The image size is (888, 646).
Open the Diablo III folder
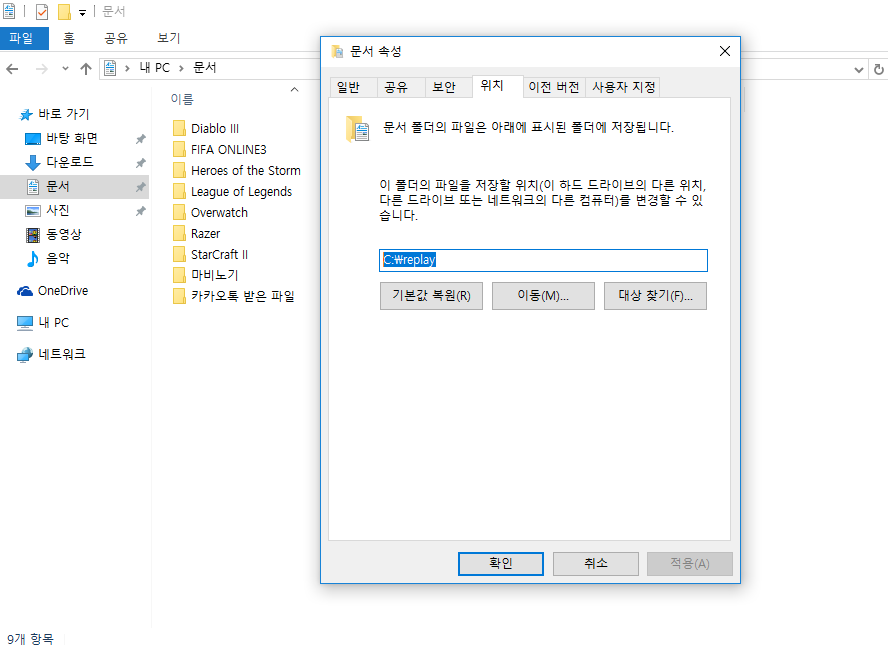(212, 128)
